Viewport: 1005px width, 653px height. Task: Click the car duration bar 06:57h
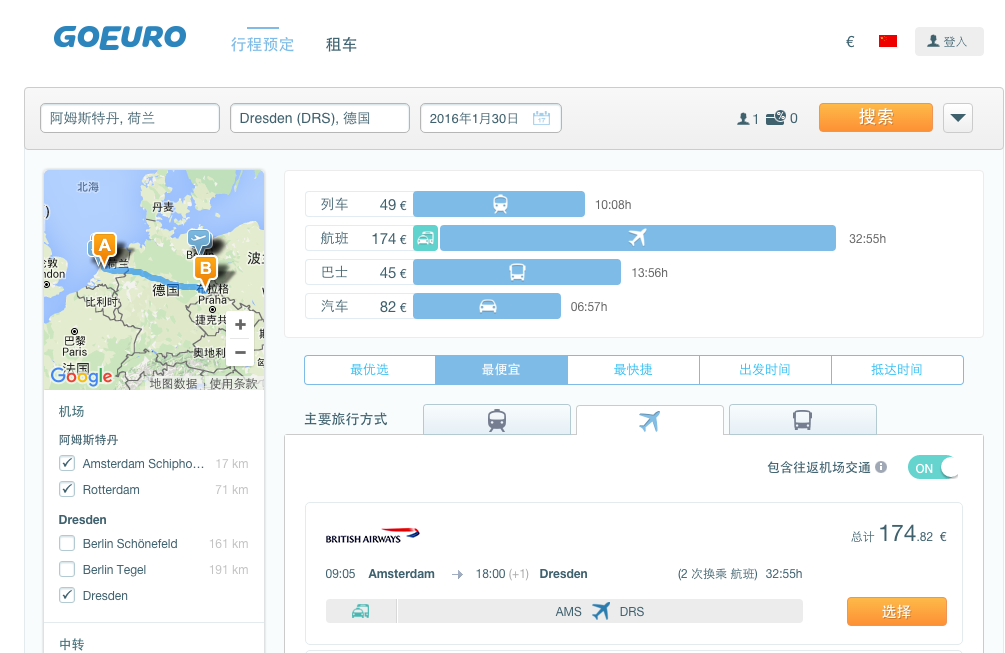[487, 306]
